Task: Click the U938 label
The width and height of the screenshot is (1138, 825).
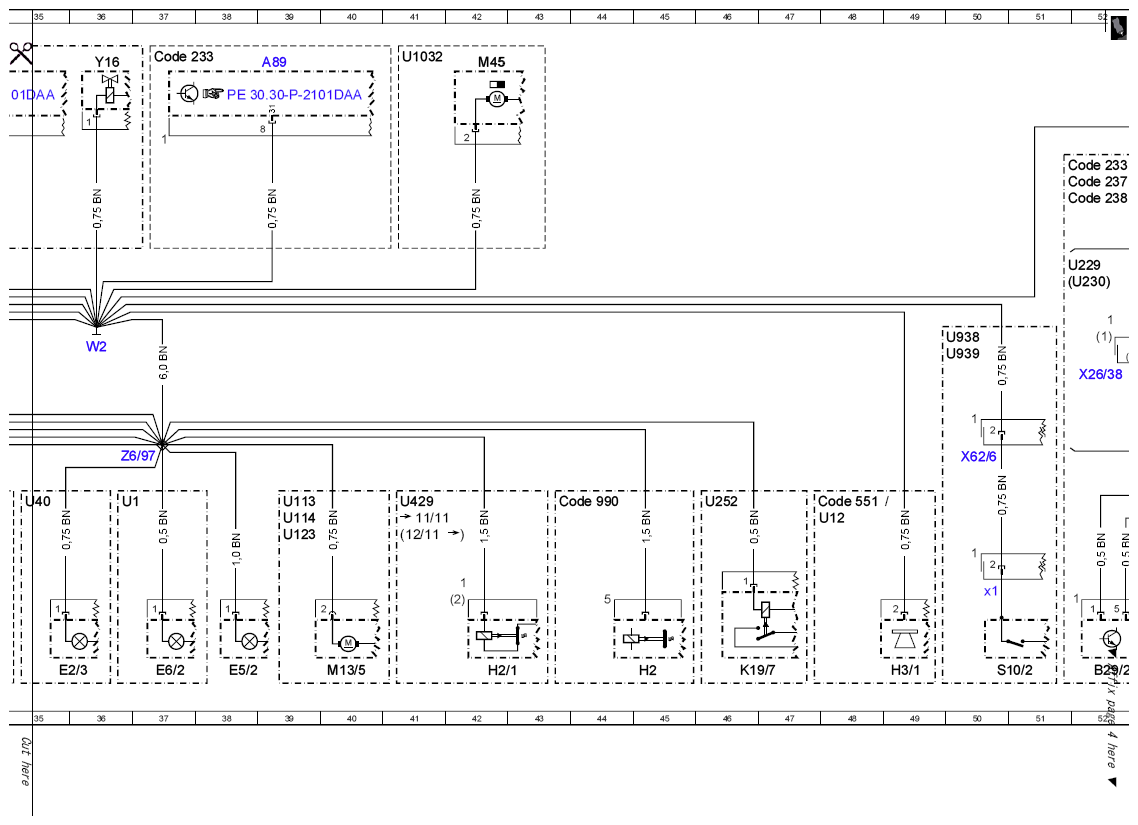Action: [962, 337]
